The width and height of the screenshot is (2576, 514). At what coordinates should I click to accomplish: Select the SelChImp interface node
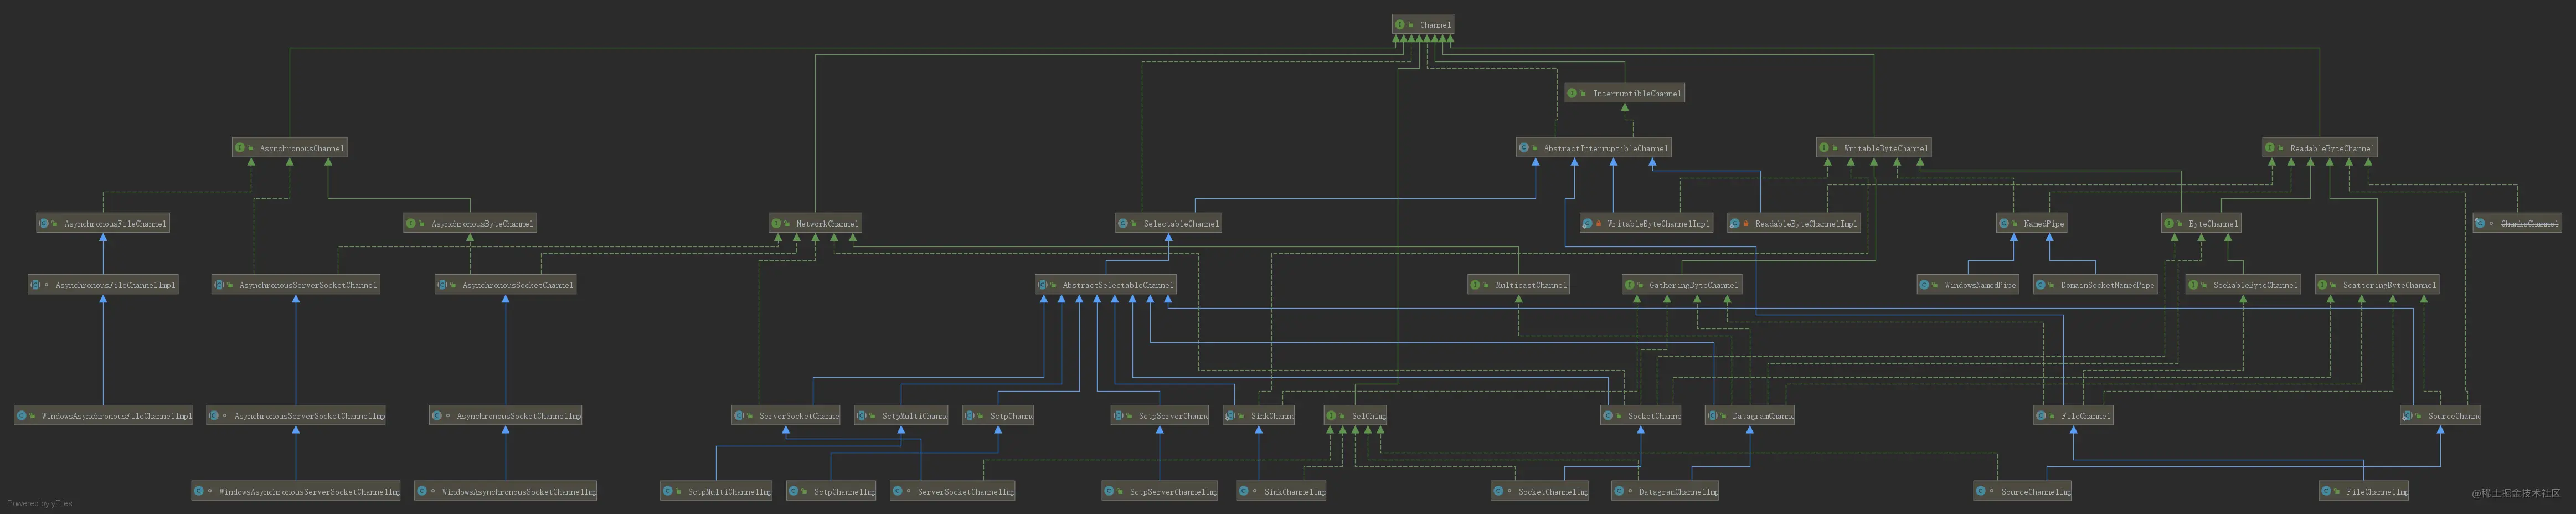tap(1355, 415)
